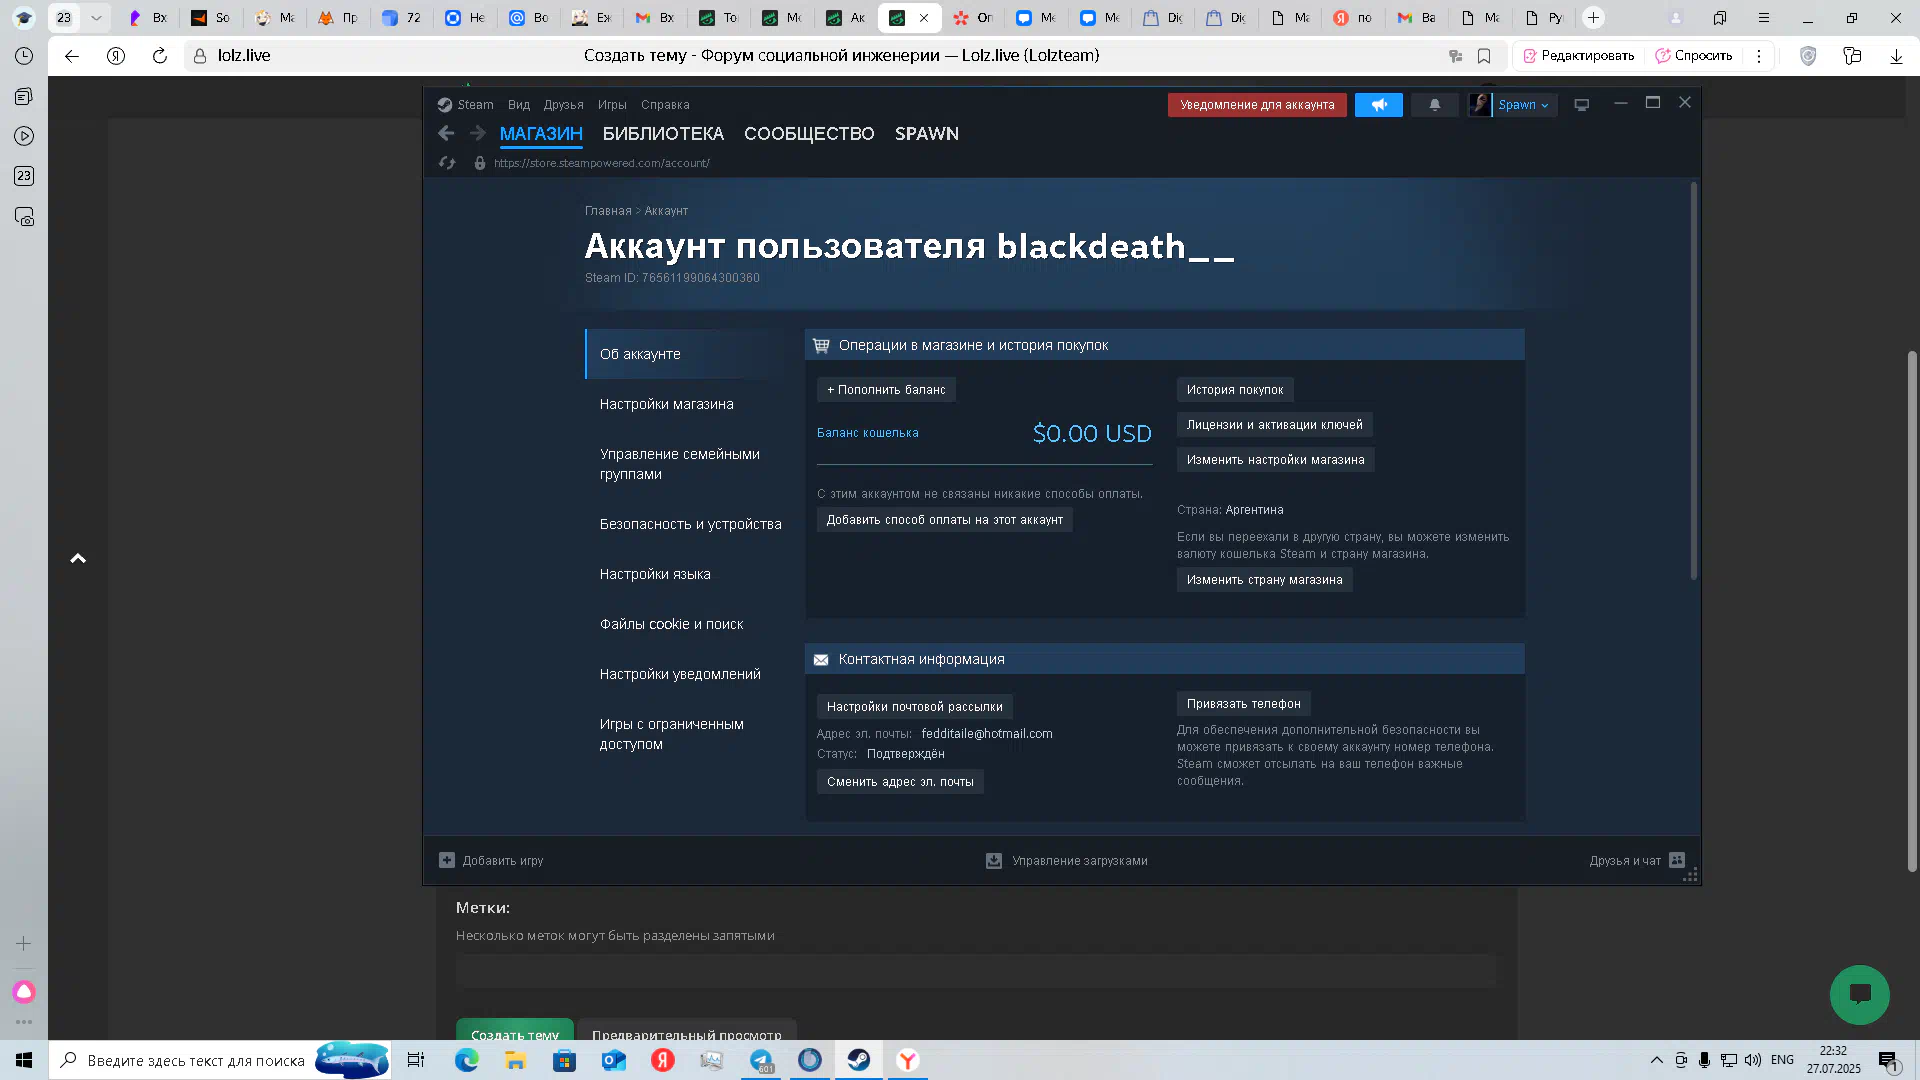Click the Steam forward navigation arrow
This screenshot has width=1920, height=1080.
point(478,133)
